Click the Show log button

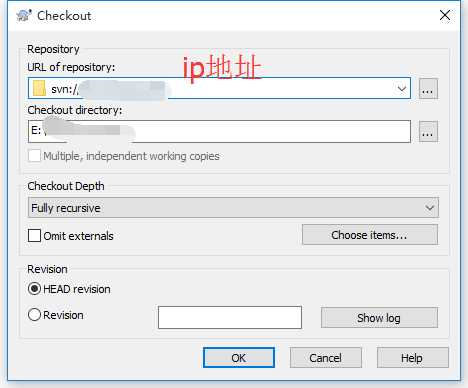[x=379, y=318]
